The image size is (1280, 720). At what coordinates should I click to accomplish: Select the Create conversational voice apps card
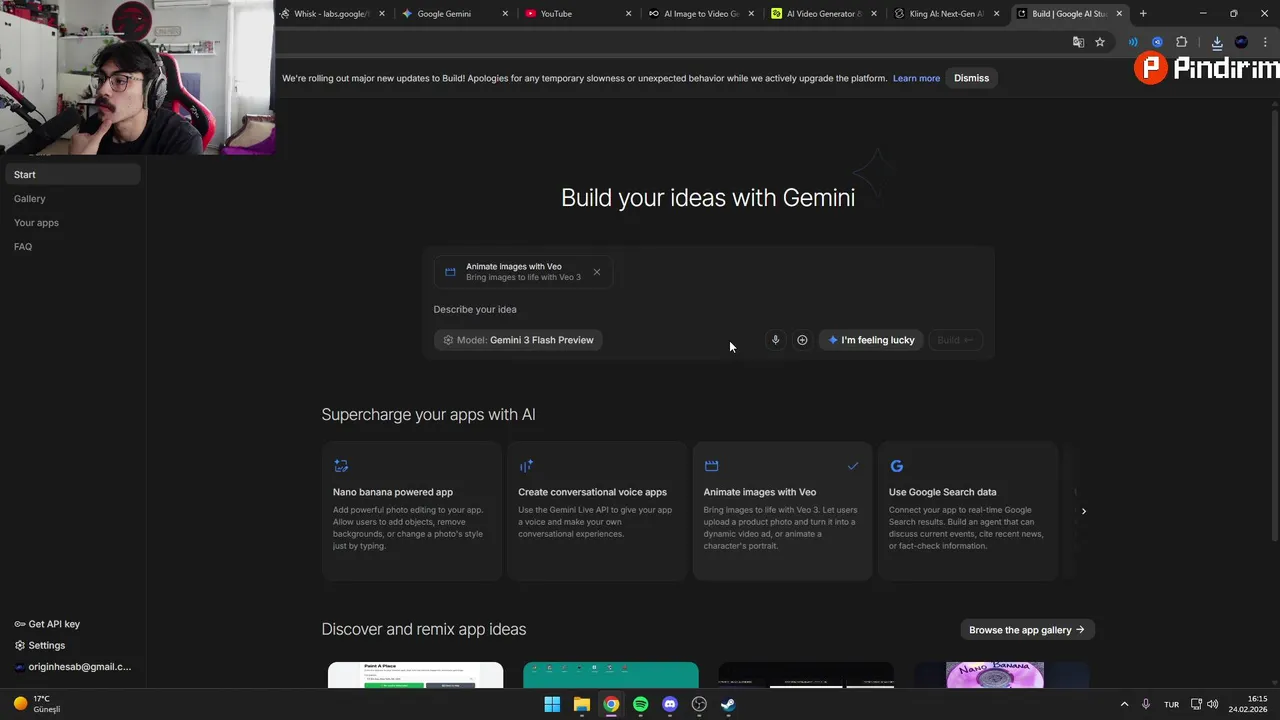coord(597,511)
